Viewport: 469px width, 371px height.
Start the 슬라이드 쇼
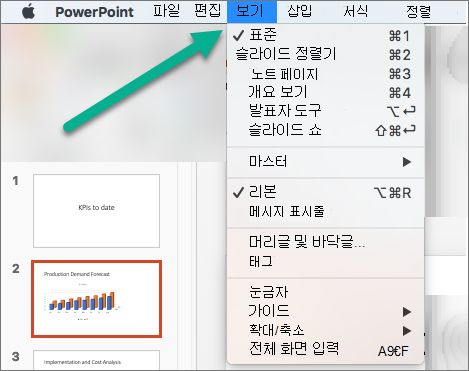(326, 130)
